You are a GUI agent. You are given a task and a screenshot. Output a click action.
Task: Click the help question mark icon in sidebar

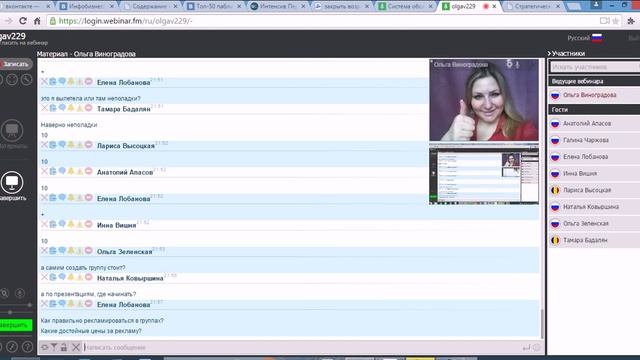pyautogui.click(x=27, y=347)
